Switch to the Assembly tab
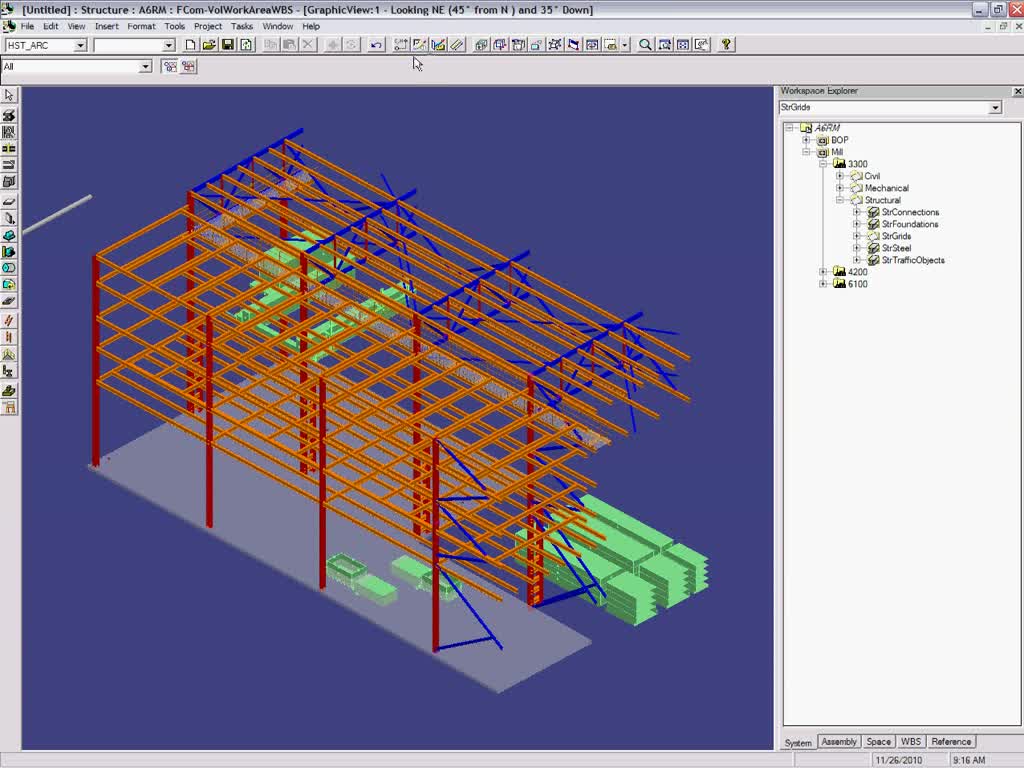Screen dimensions: 1024x768 pyautogui.click(x=839, y=742)
